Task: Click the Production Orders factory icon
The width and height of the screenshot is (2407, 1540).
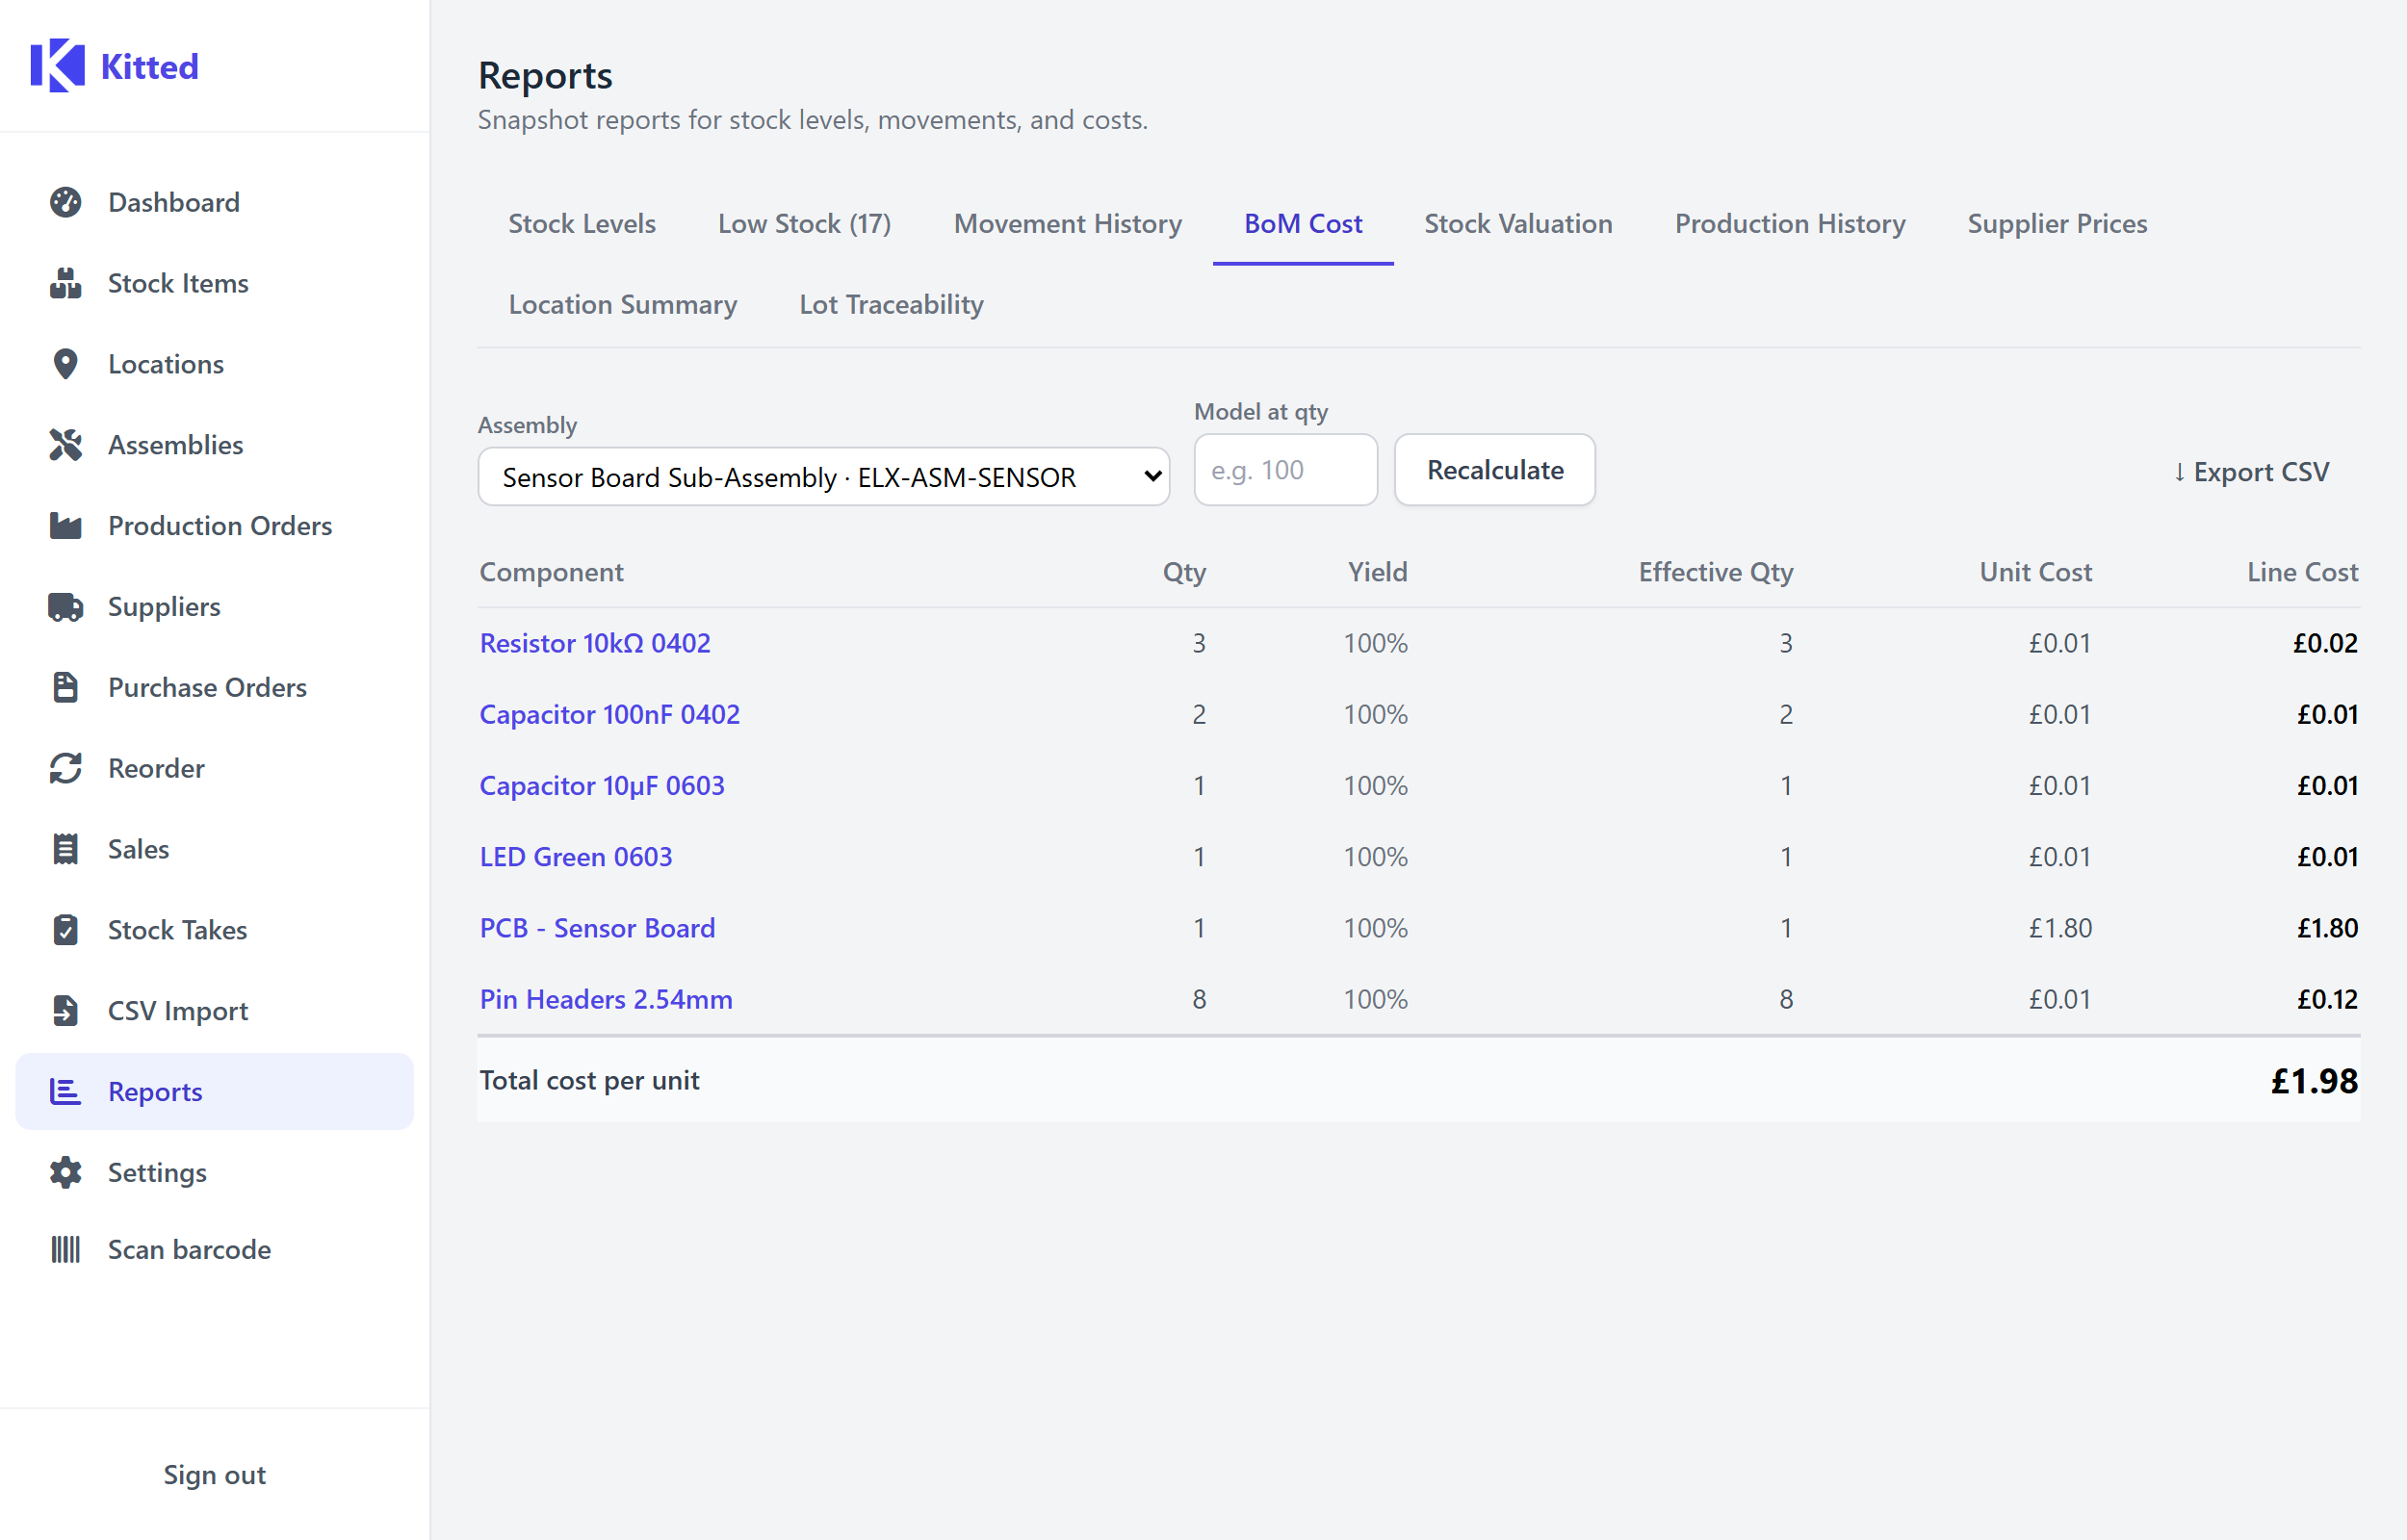Action: pos(65,526)
